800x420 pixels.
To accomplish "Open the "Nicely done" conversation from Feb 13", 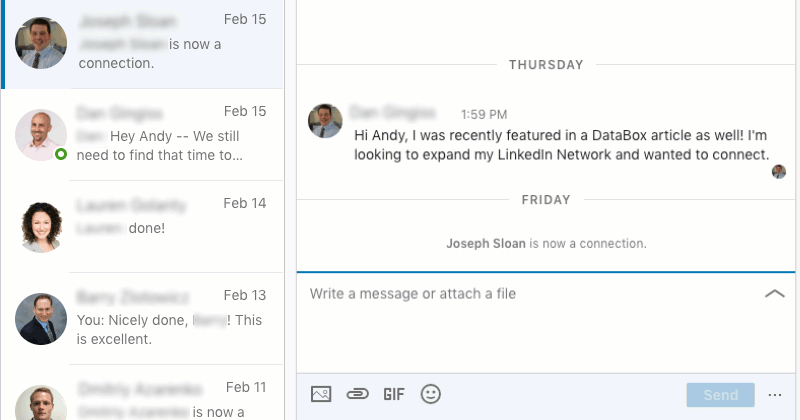I will coord(143,318).
